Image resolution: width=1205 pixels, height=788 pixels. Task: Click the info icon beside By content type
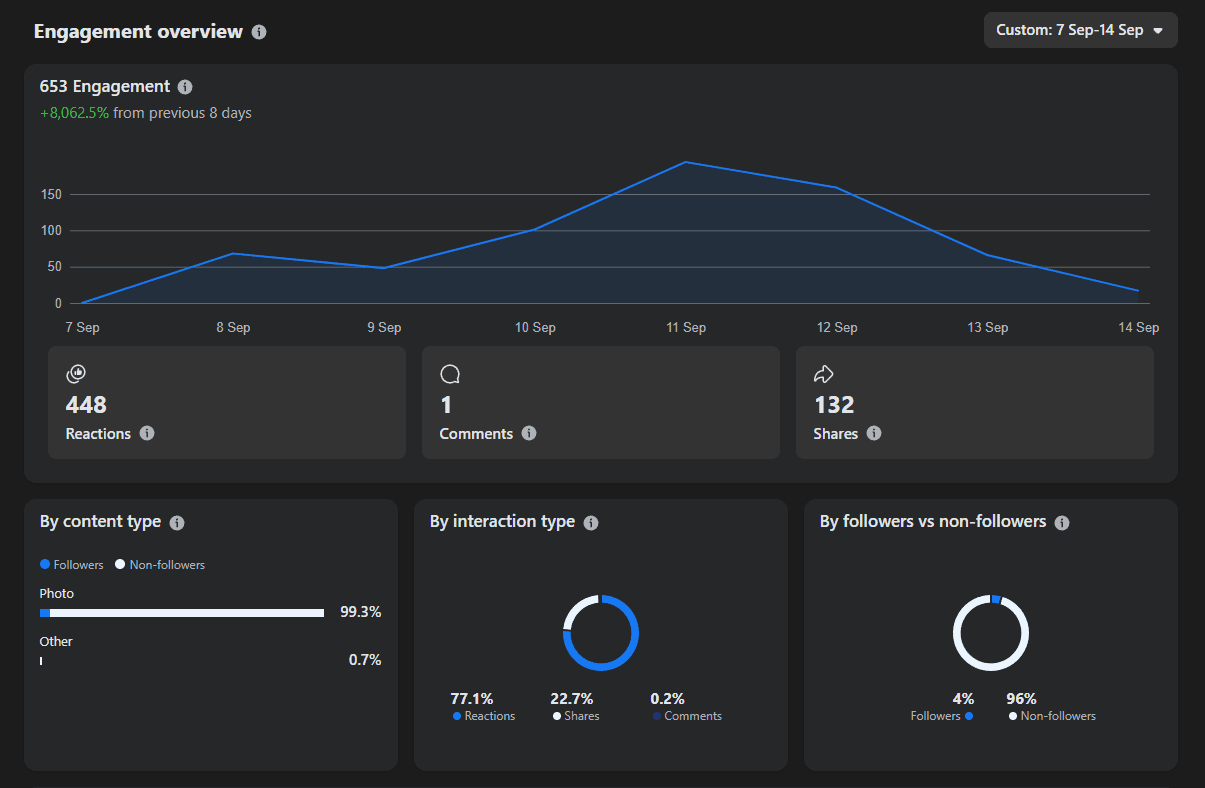tap(177, 523)
